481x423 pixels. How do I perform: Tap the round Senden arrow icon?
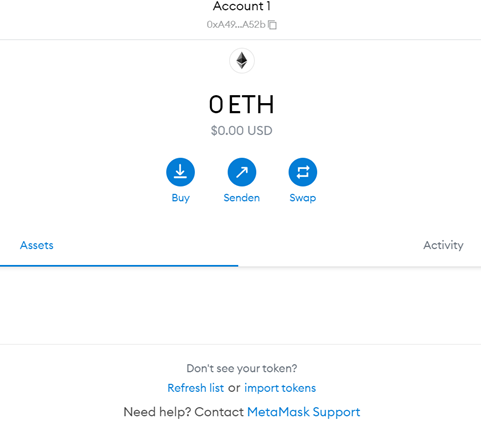click(242, 172)
